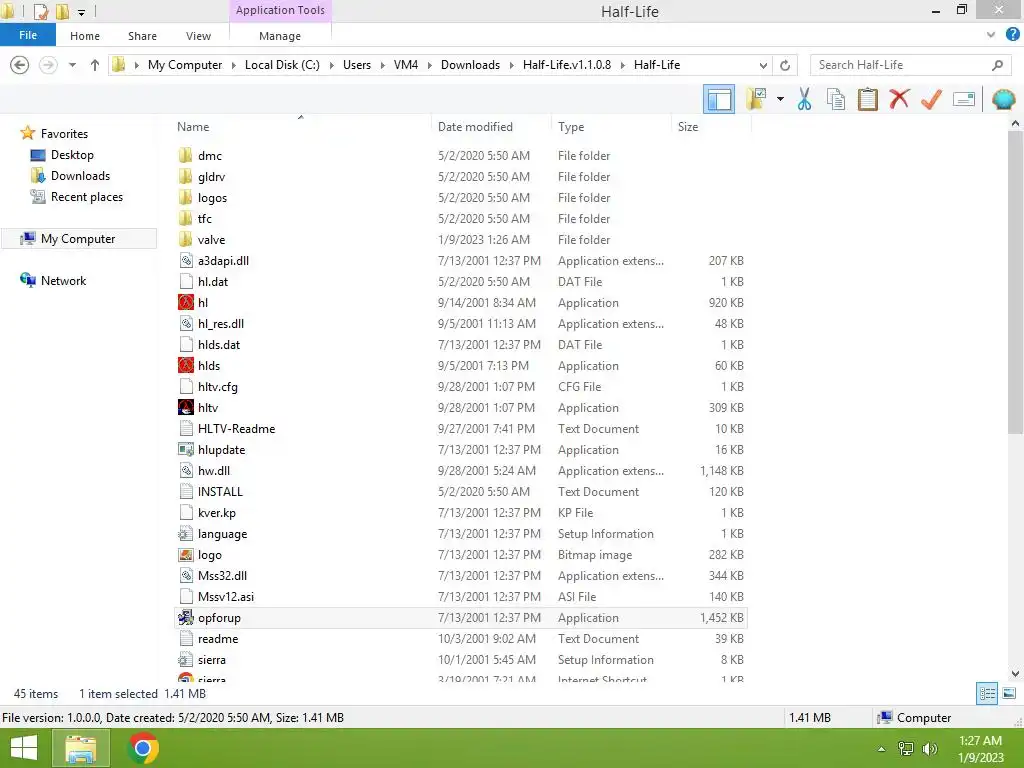The width and height of the screenshot is (1024, 768).
Task: Select the dmc folder icon
Action: [185, 155]
